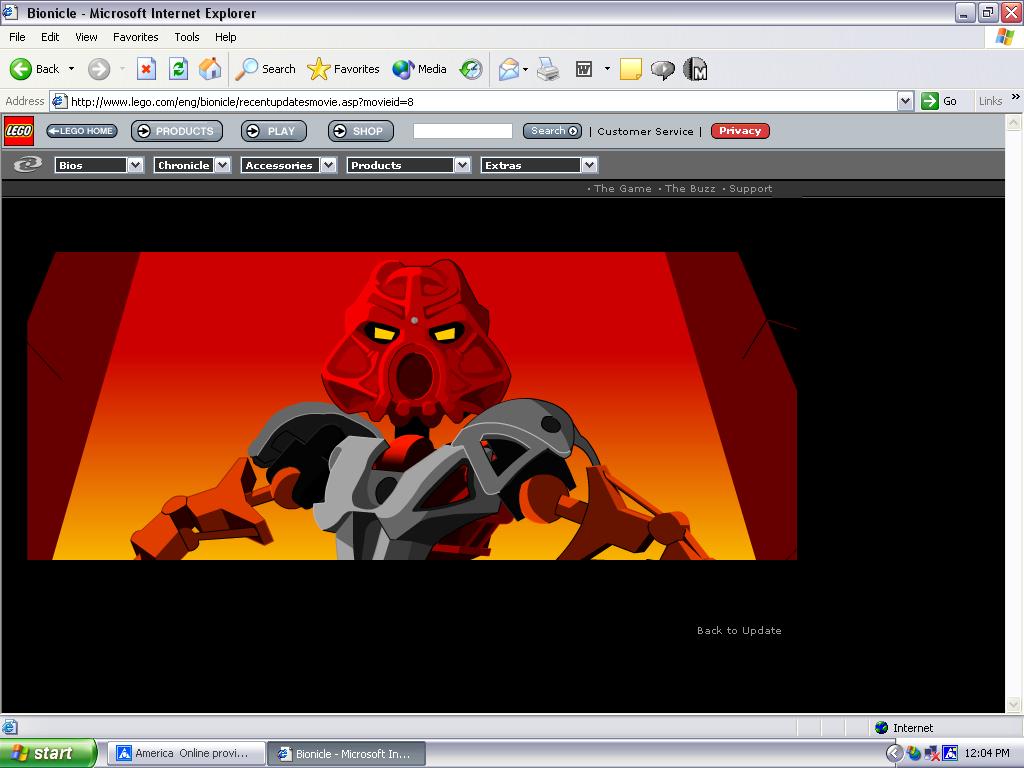Open the Mail button dropdown arrow
Image resolution: width=1024 pixels, height=768 pixels.
(525, 69)
